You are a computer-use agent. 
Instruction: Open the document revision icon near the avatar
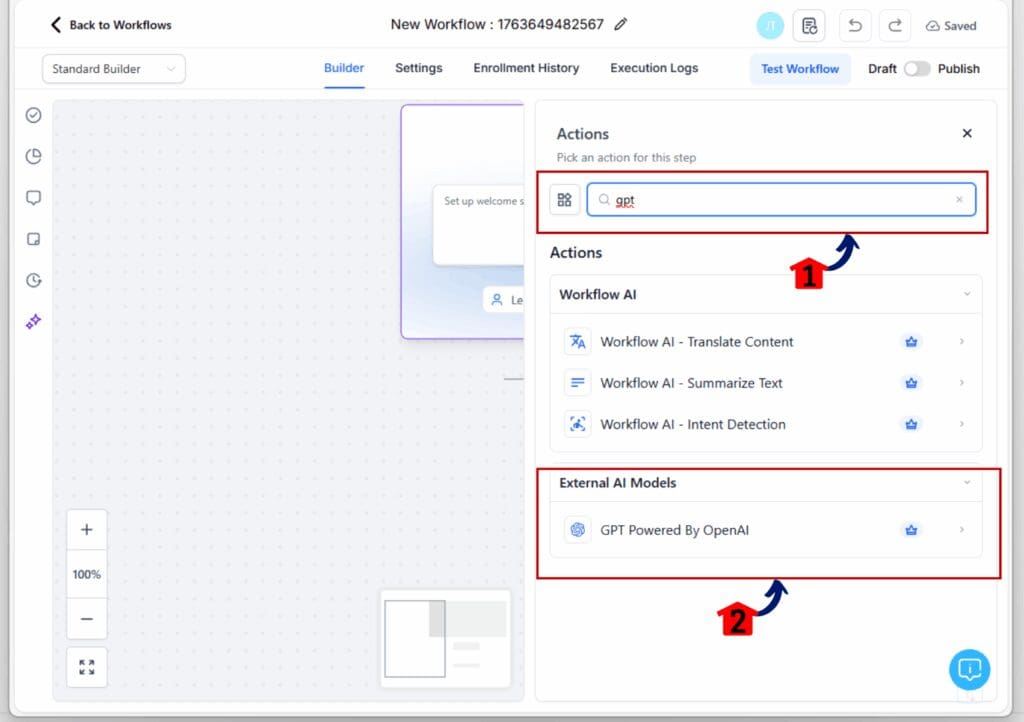pyautogui.click(x=810, y=25)
